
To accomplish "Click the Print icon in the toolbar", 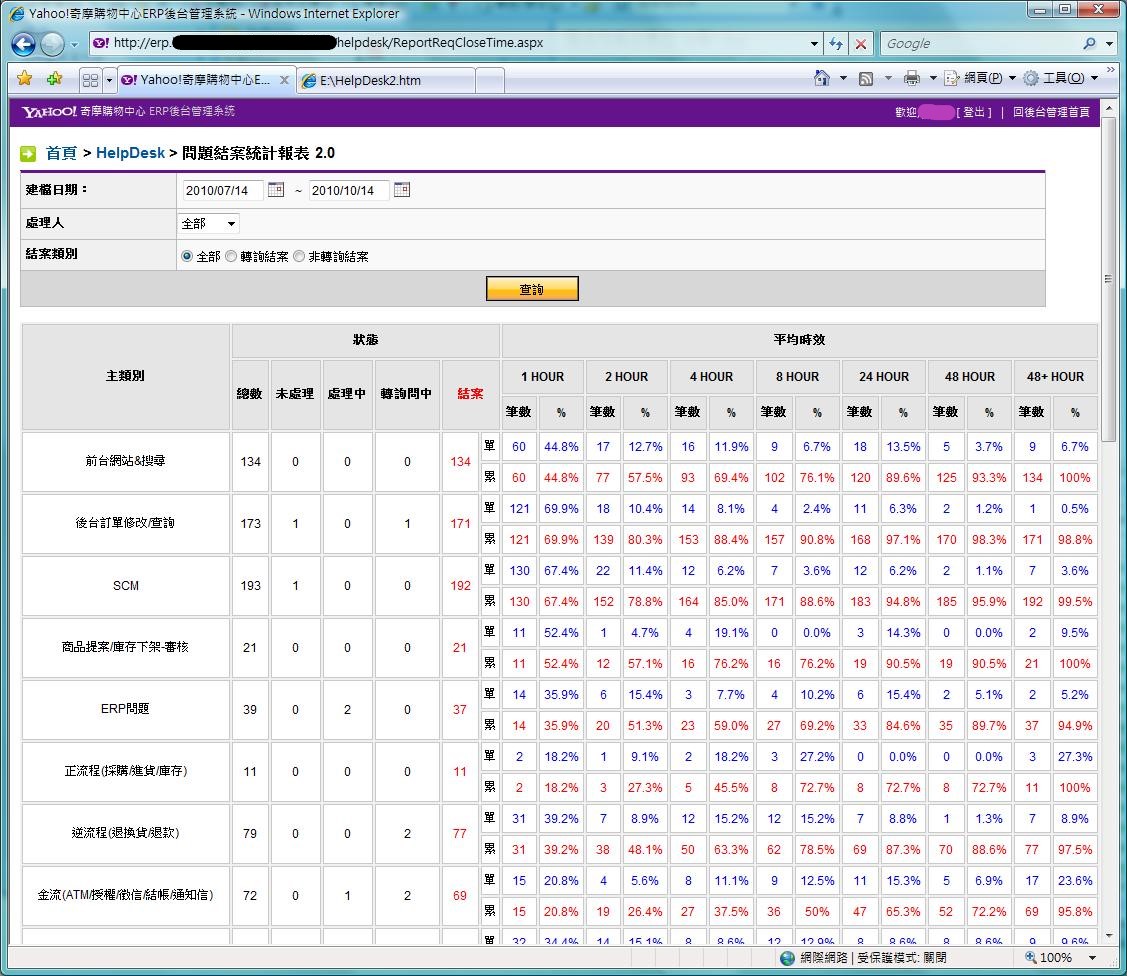I will pyautogui.click(x=911, y=78).
